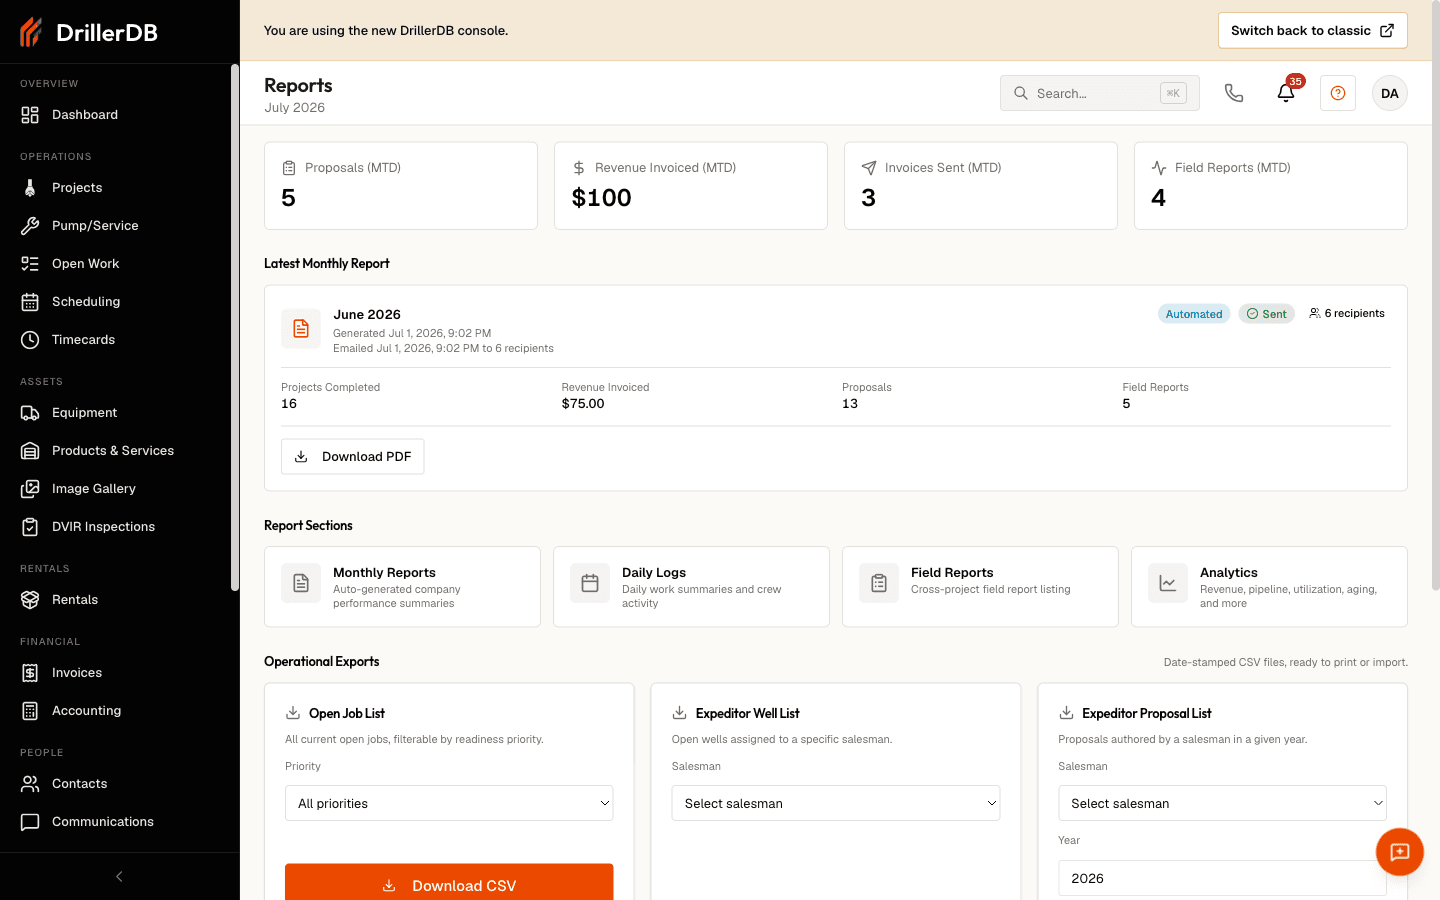The width and height of the screenshot is (1440, 900).
Task: Click the DrillerDB flame logo
Action: (31, 32)
